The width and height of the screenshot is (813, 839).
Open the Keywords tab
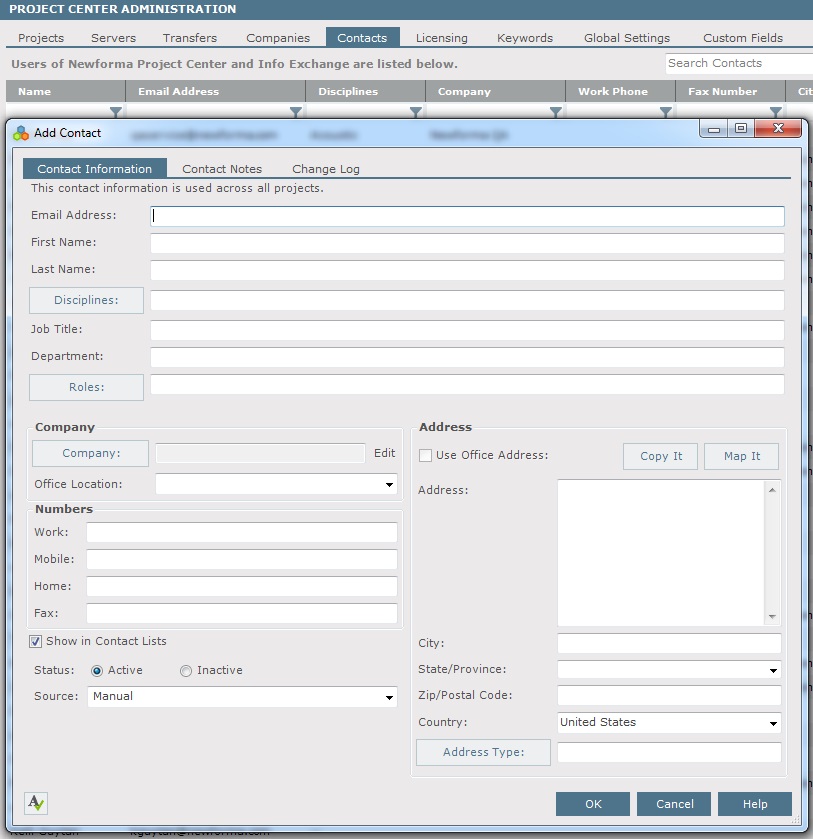(x=525, y=38)
